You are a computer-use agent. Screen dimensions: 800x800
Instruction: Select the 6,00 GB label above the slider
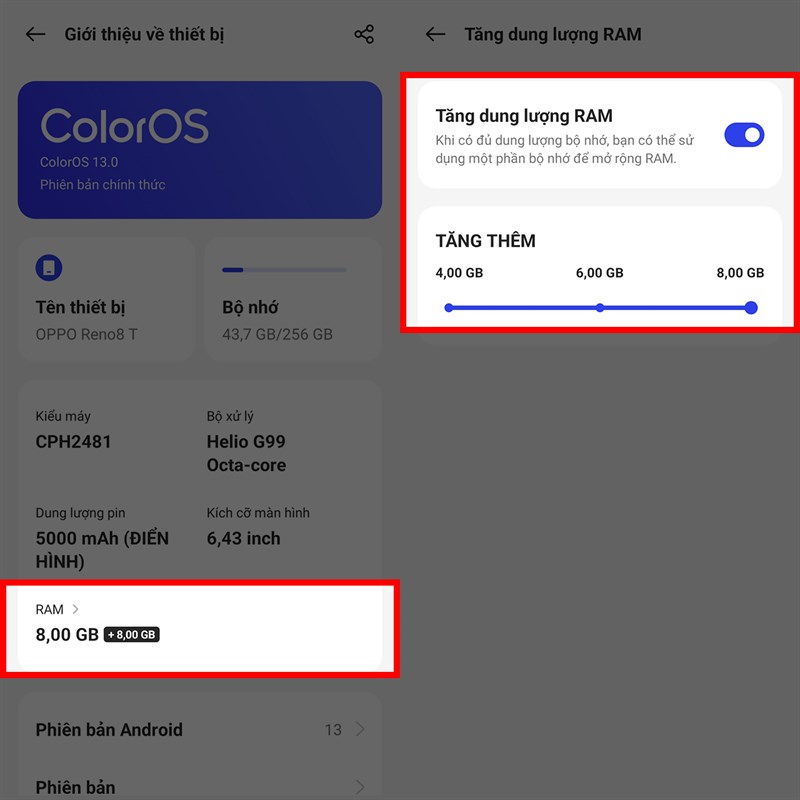[600, 271]
